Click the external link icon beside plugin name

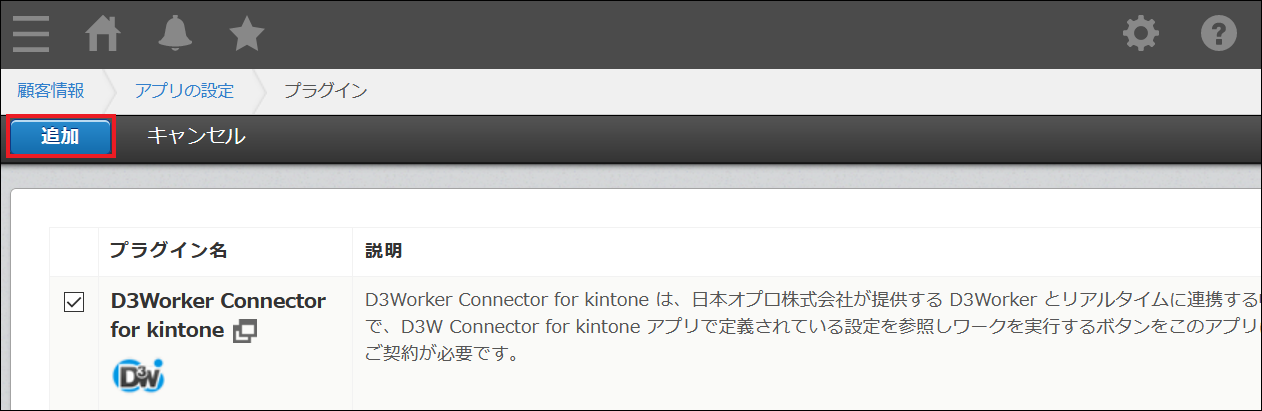click(244, 331)
